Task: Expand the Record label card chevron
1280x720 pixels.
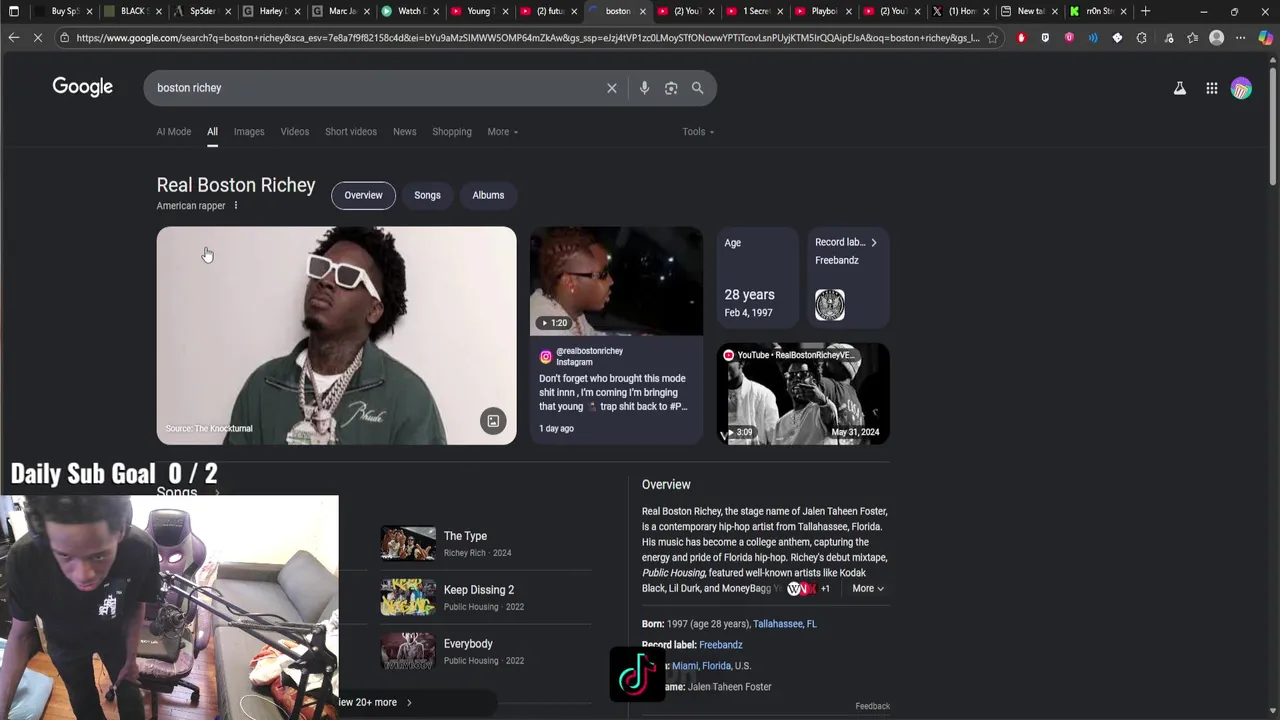Action: coord(873,243)
